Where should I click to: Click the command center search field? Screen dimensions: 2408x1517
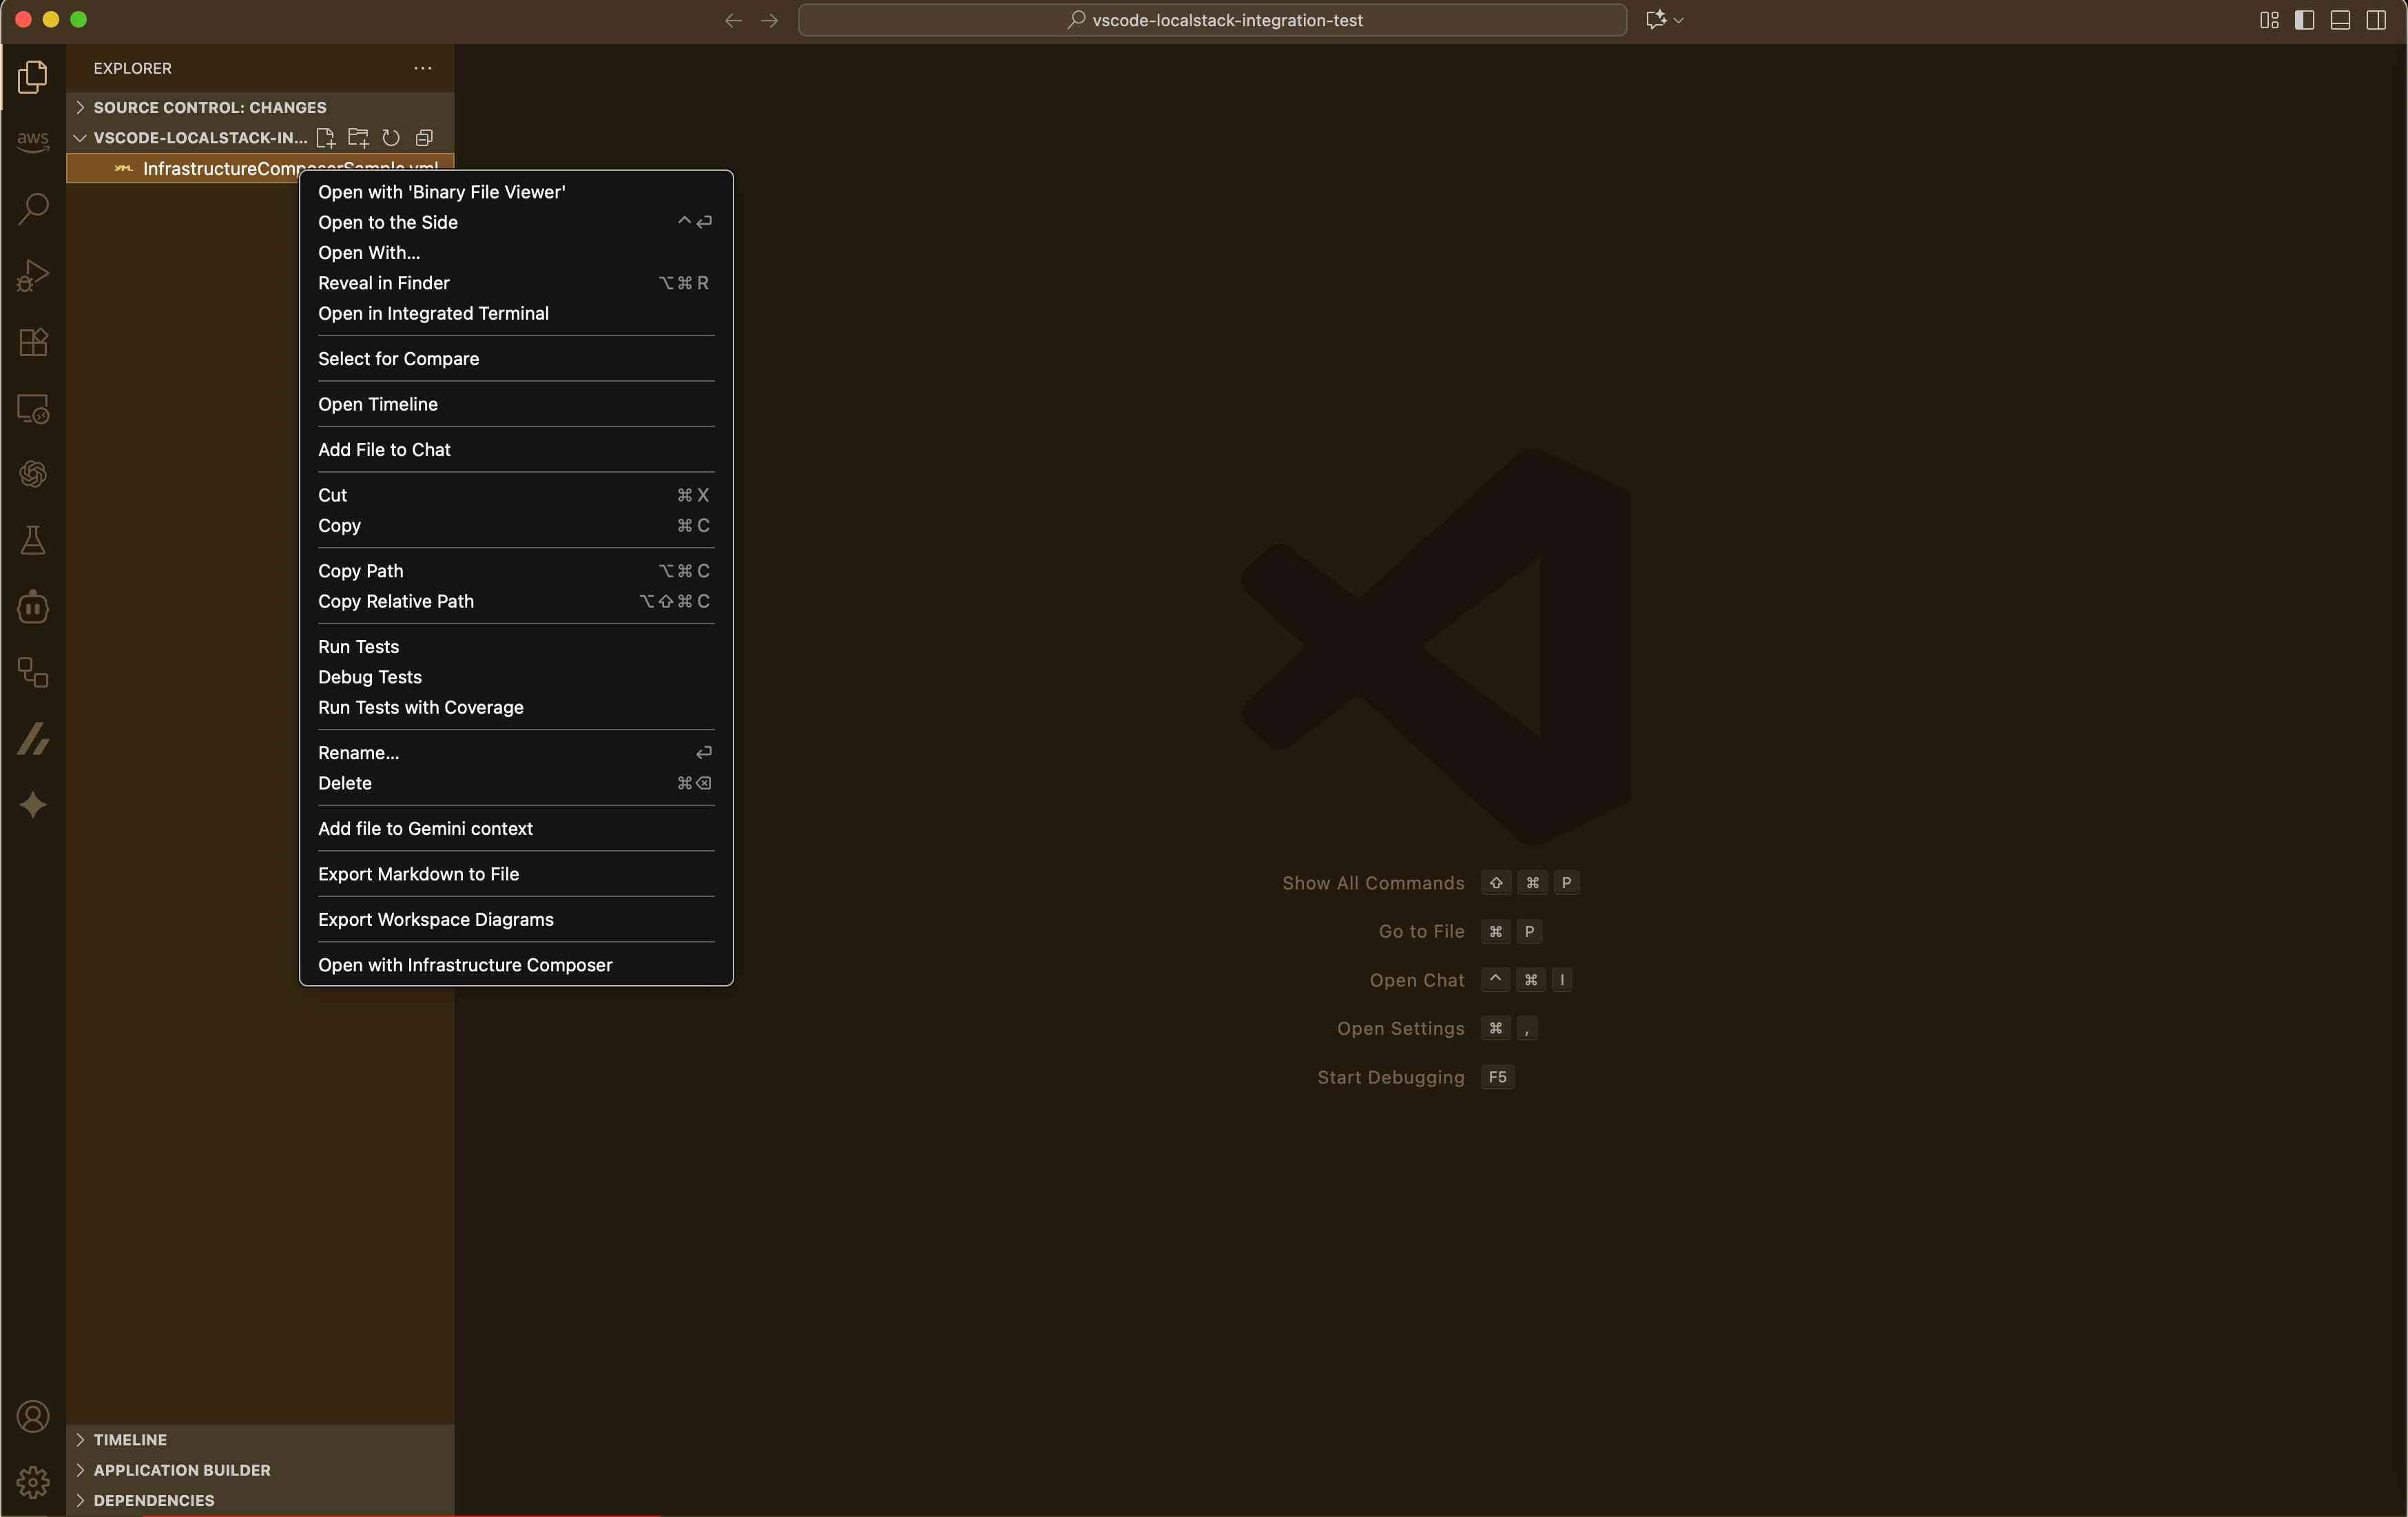(x=1212, y=20)
